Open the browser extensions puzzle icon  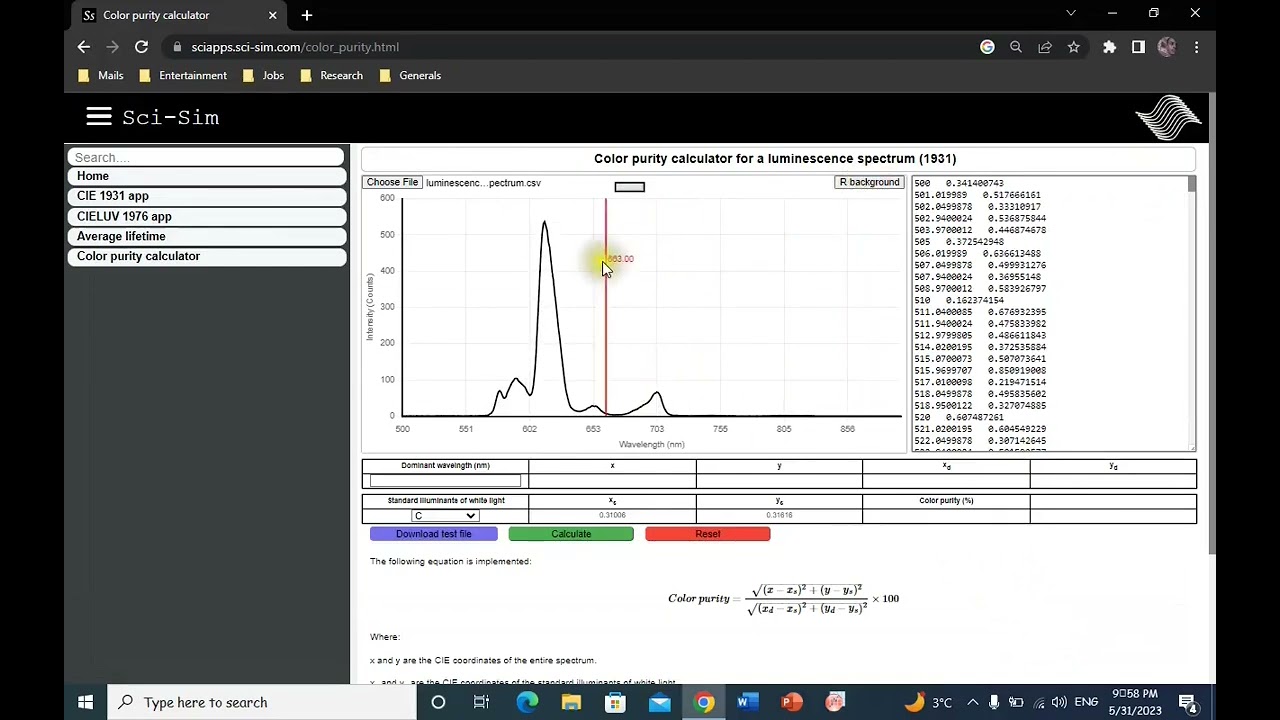click(x=1109, y=47)
